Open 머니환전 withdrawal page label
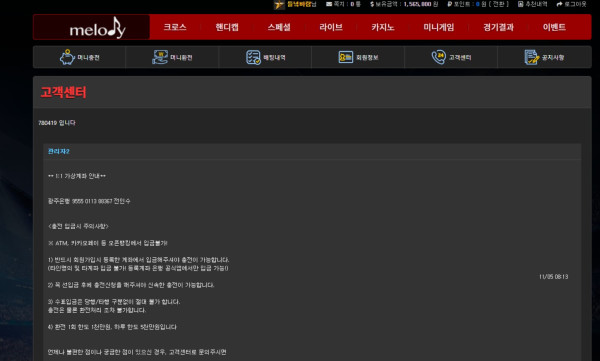 [181, 57]
